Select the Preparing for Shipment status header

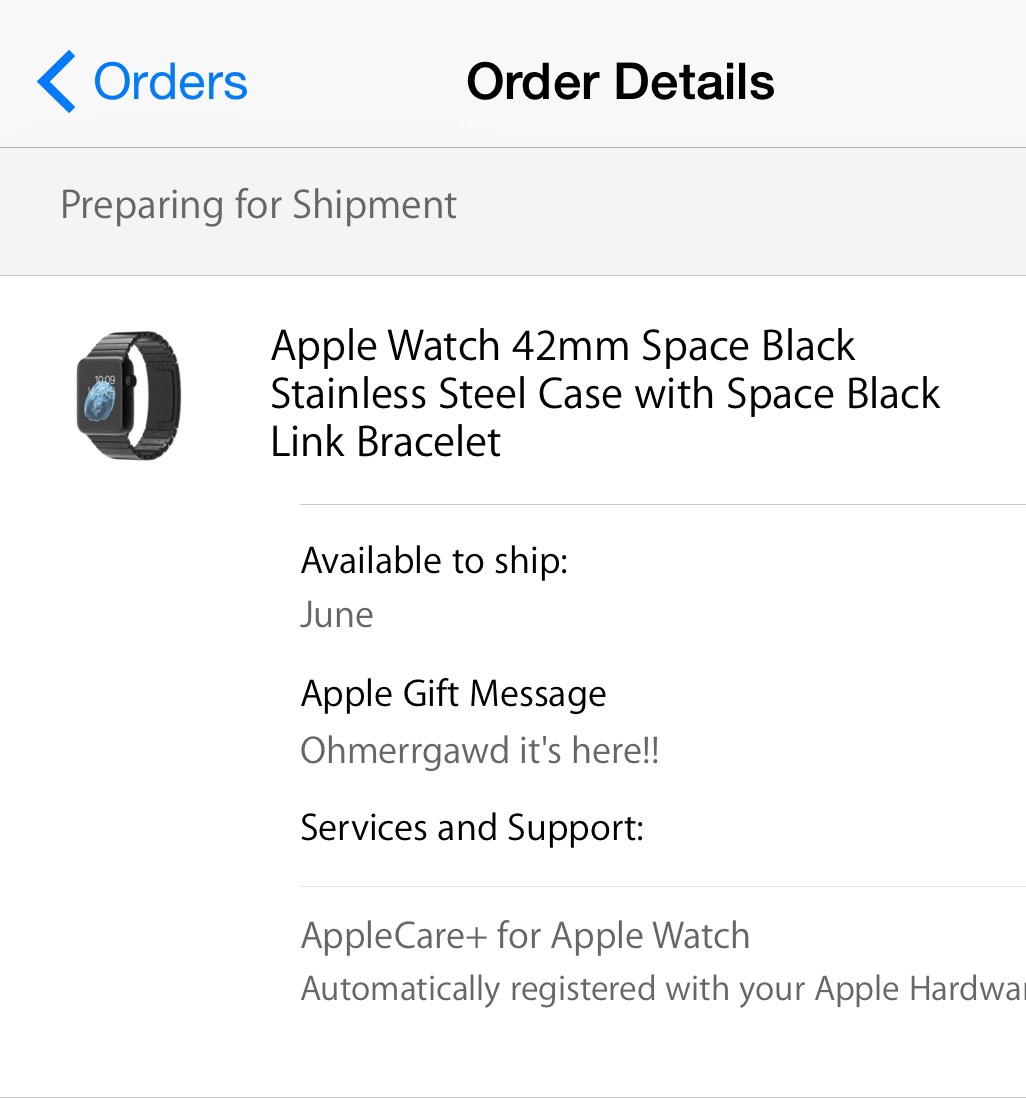tap(258, 205)
